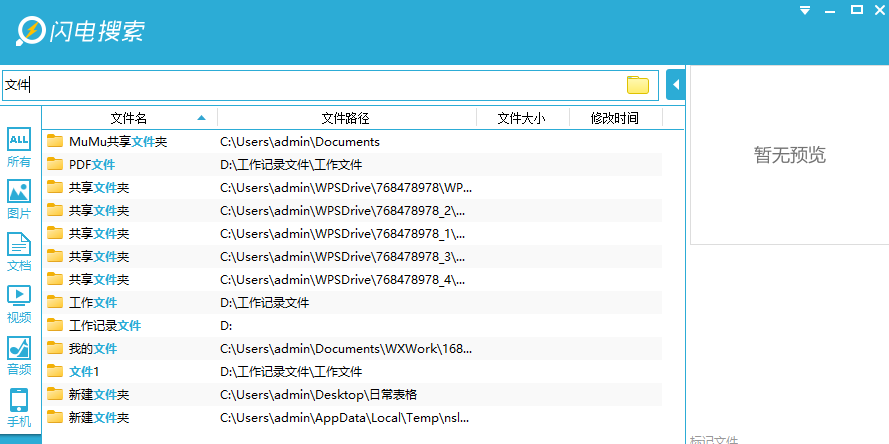Open the title bar dropdown menu arrow
Image resolution: width=889 pixels, height=444 pixels.
click(x=805, y=11)
